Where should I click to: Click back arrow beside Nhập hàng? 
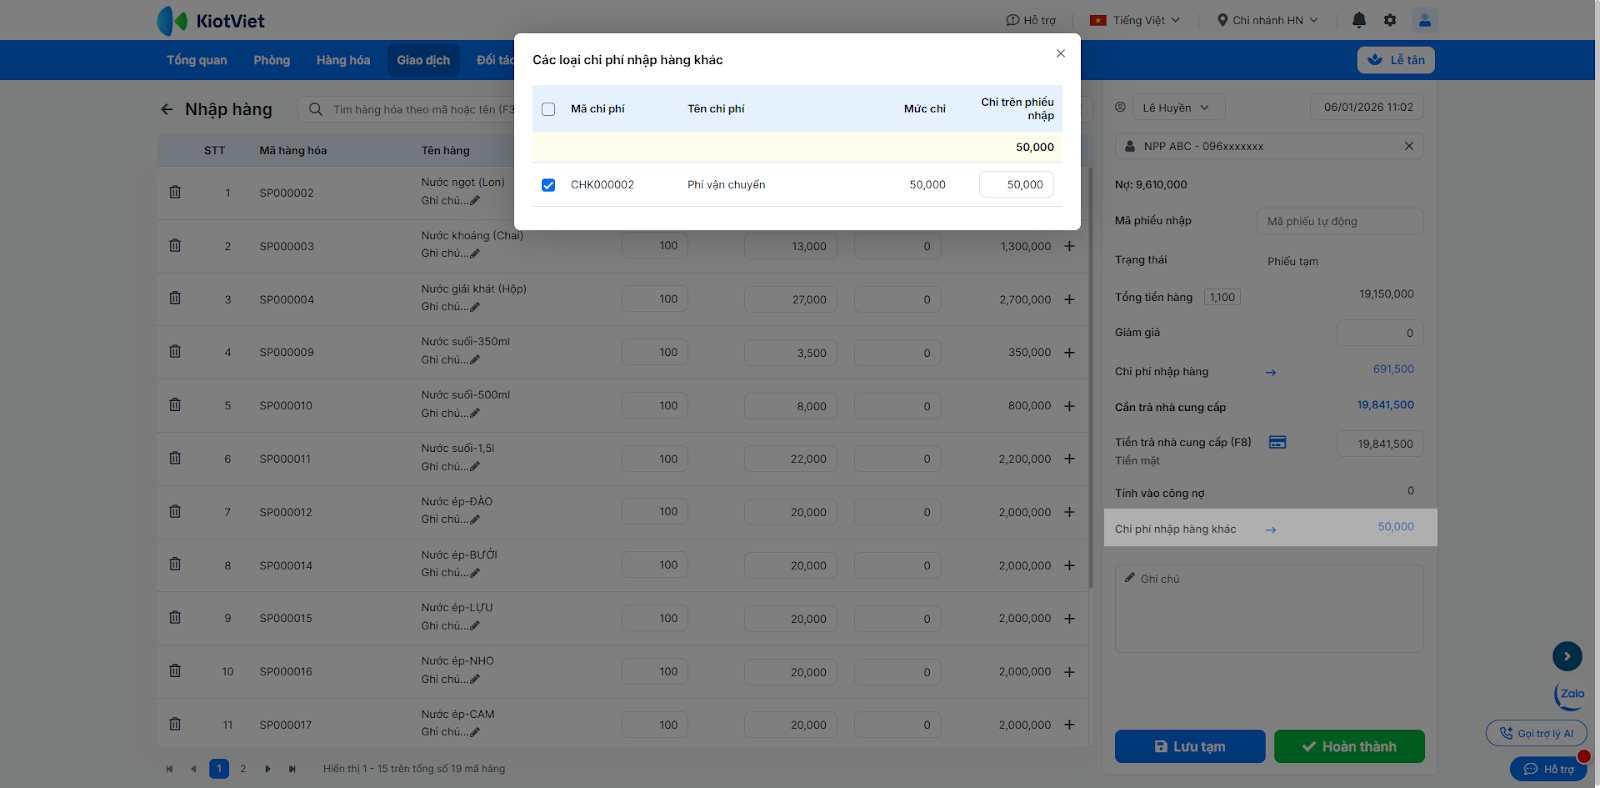(167, 109)
